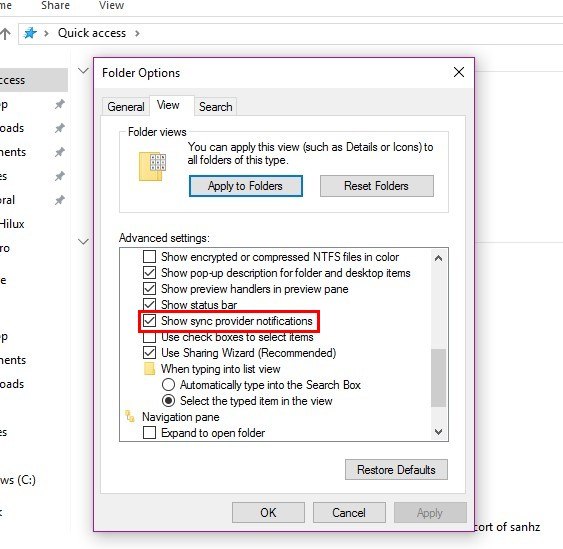Collapse the lower section chevron in Explorer window
This screenshot has width=563, height=549.
pos(83,241)
